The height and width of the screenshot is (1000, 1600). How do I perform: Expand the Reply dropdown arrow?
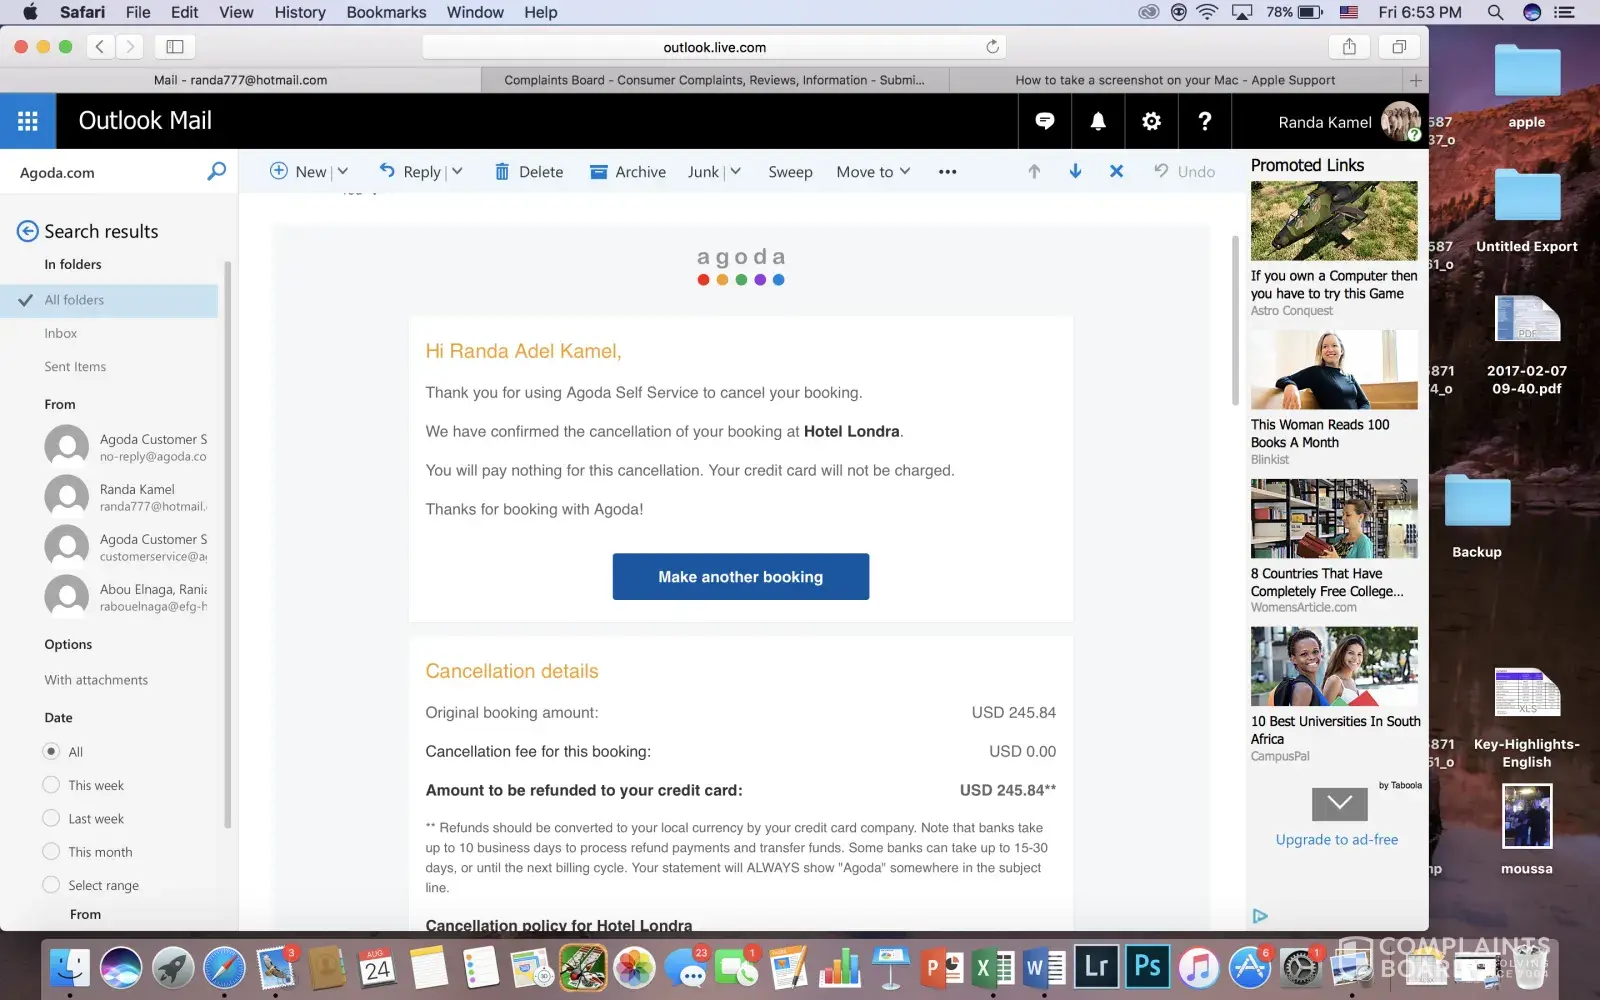click(x=458, y=172)
